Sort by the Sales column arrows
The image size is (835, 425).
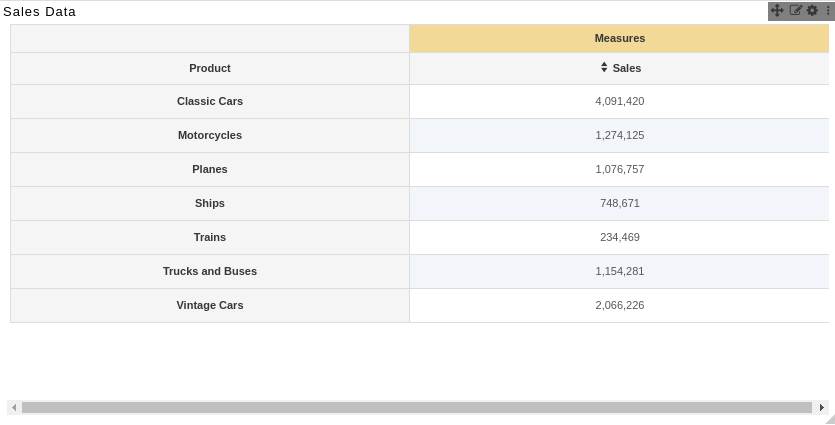click(604, 67)
